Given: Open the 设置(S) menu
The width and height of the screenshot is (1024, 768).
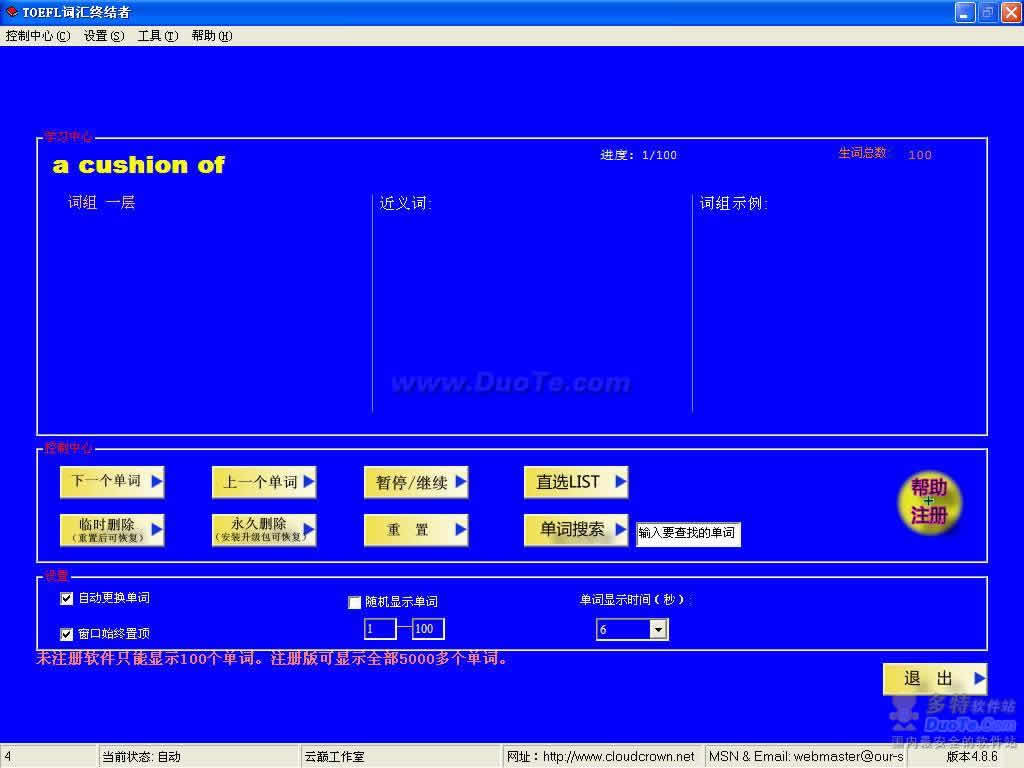Looking at the screenshot, I should pyautogui.click(x=104, y=36).
